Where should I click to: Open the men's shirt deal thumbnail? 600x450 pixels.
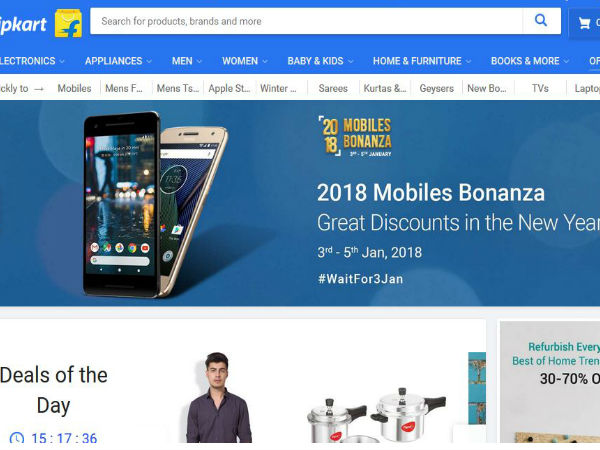click(x=218, y=398)
